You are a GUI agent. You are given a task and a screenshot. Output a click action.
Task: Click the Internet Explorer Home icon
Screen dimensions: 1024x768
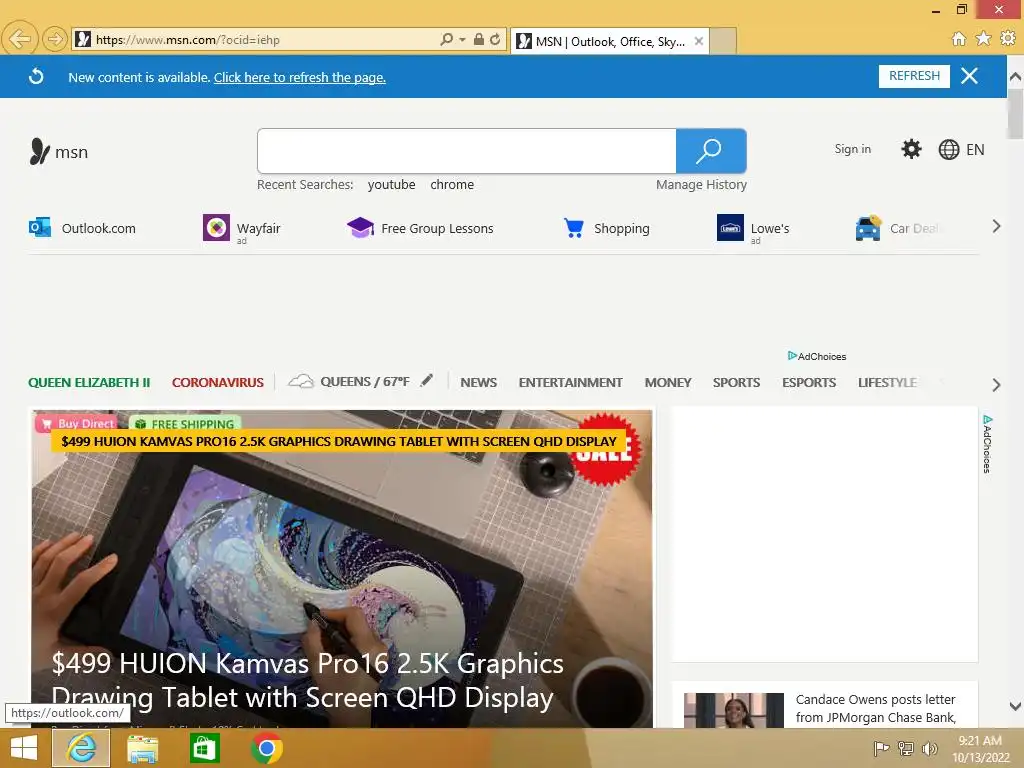(x=958, y=39)
